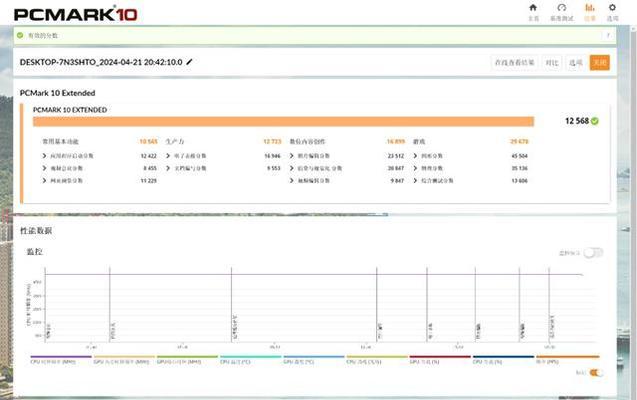This screenshot has height=400, width=637.
Task: Open the Home tab house icon
Action: click(x=533, y=7)
